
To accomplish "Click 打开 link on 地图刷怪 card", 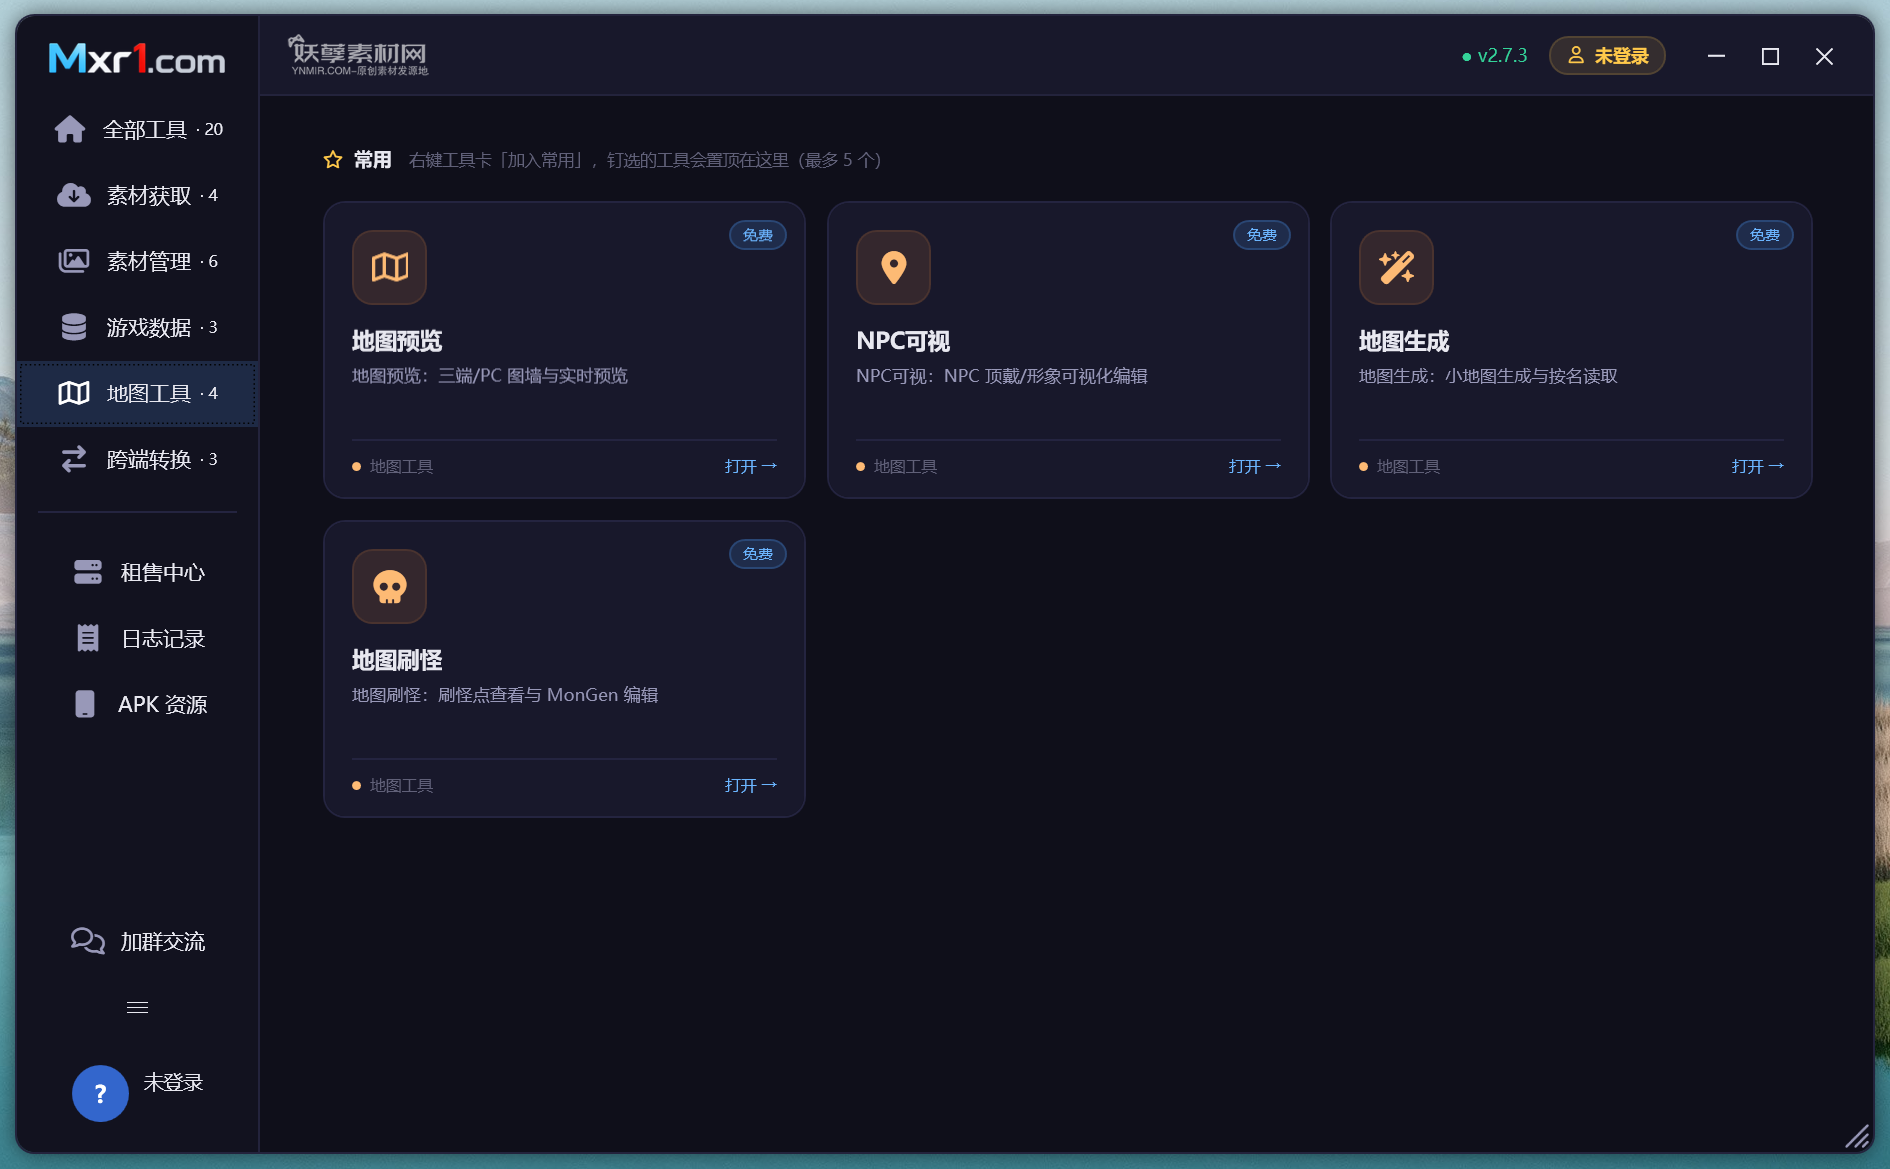I will coord(750,785).
